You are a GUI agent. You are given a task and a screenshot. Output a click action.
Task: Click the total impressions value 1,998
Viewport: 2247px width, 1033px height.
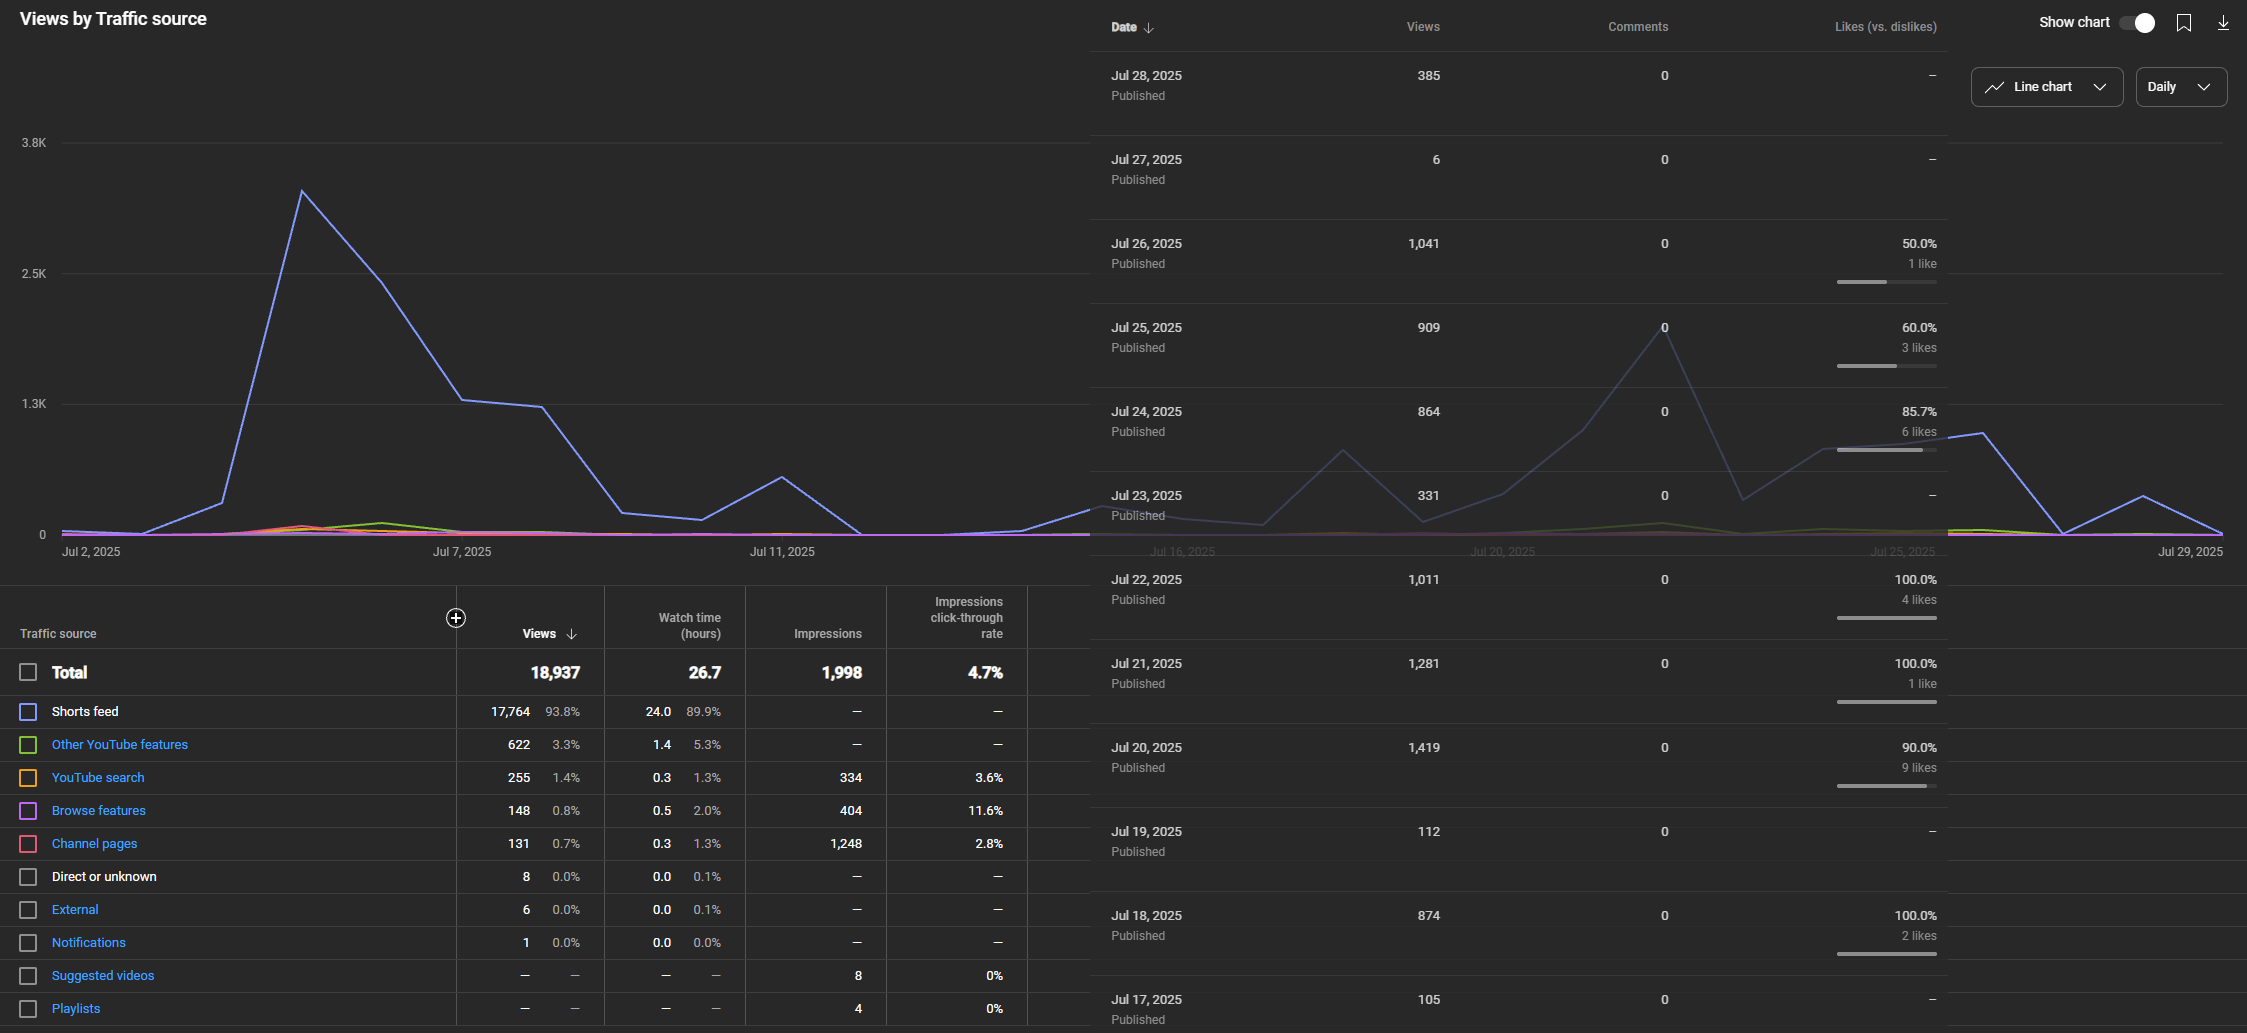(x=842, y=673)
